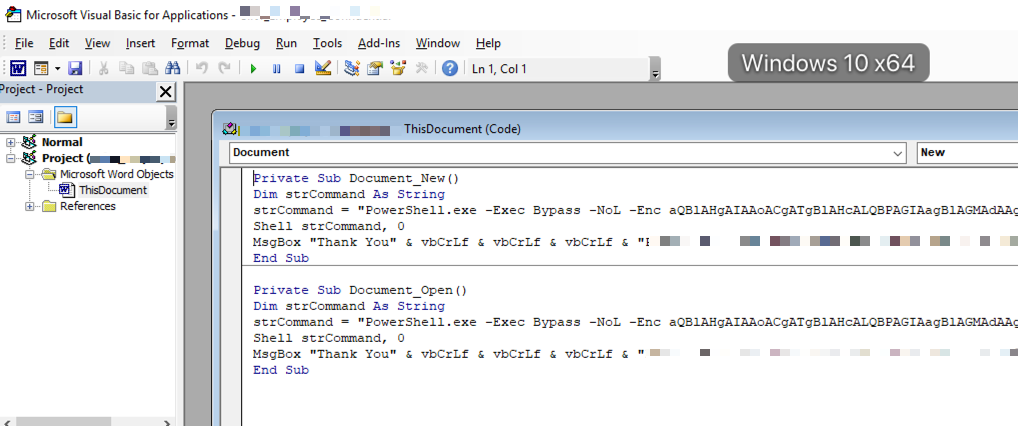Open the Add-Ins menu
This screenshot has width=1018, height=426.
[379, 44]
